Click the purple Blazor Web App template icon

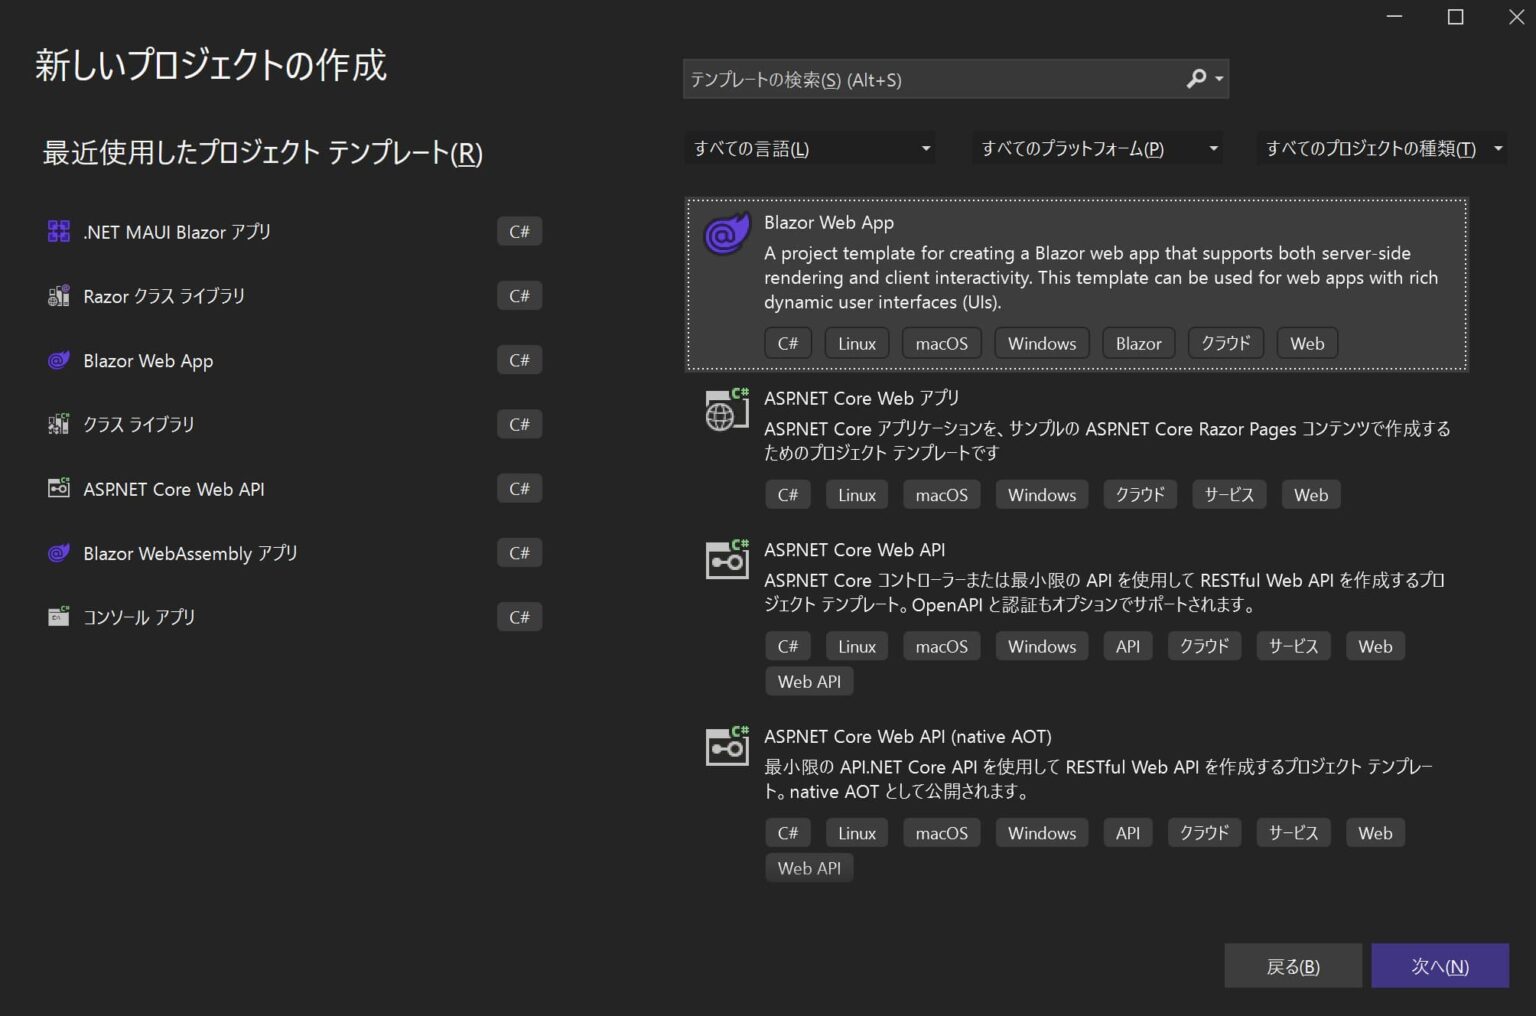pos(726,234)
